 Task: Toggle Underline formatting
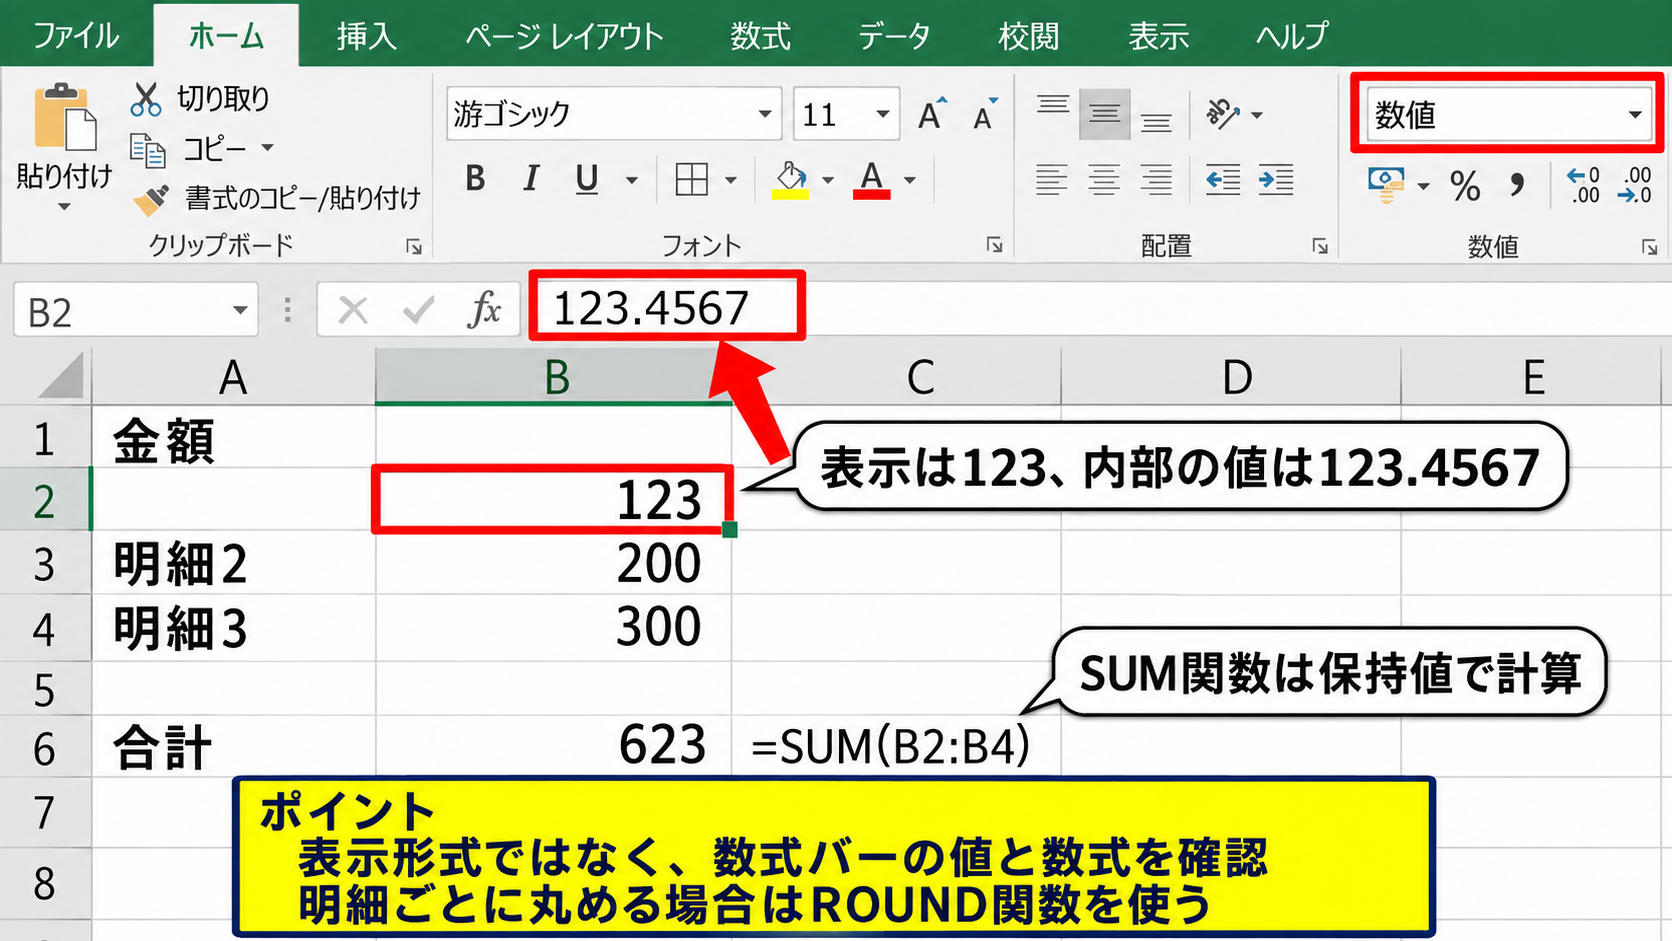587,180
